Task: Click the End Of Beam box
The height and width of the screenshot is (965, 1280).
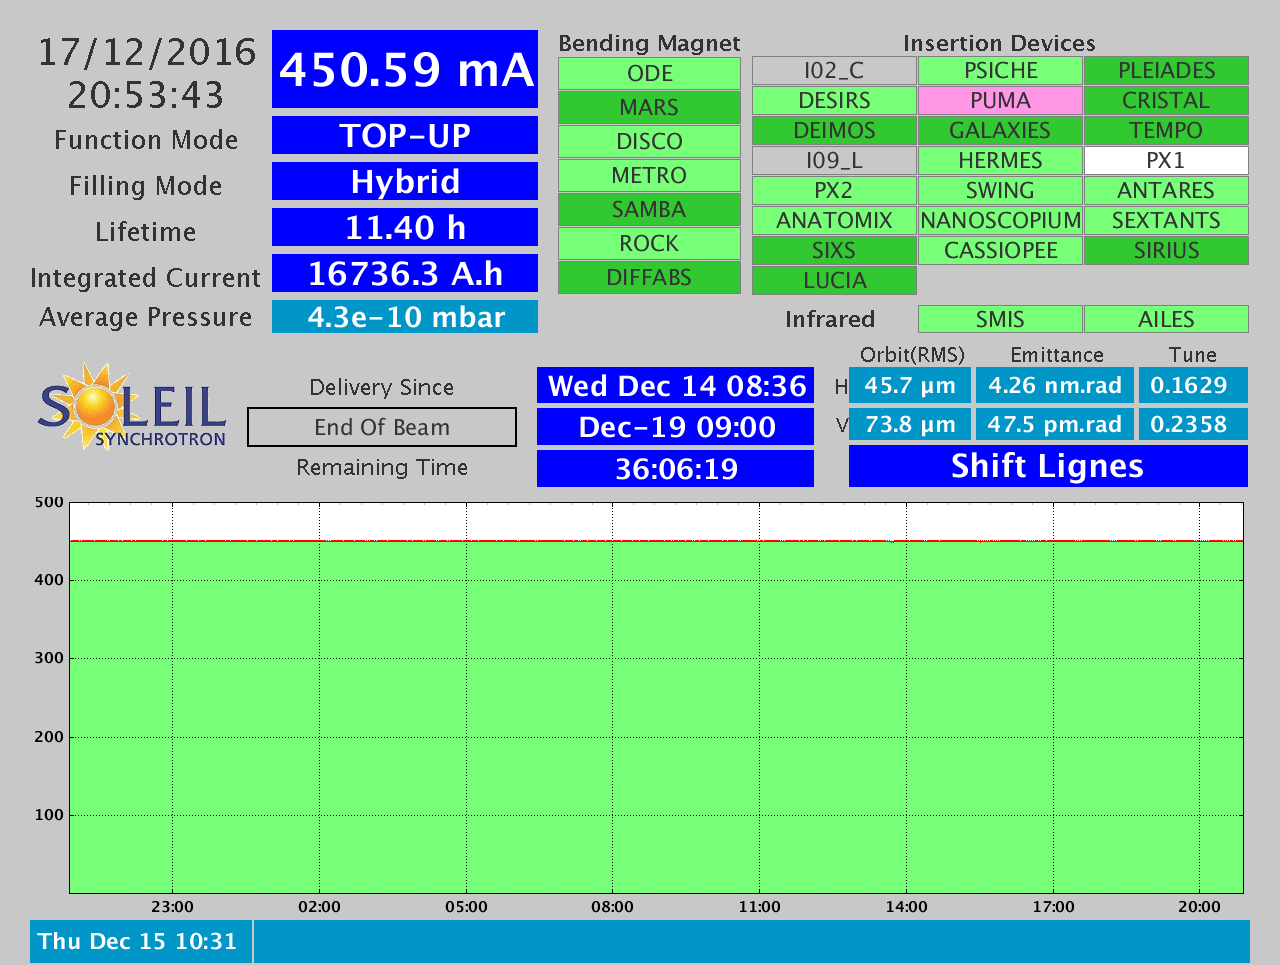Action: tap(382, 427)
